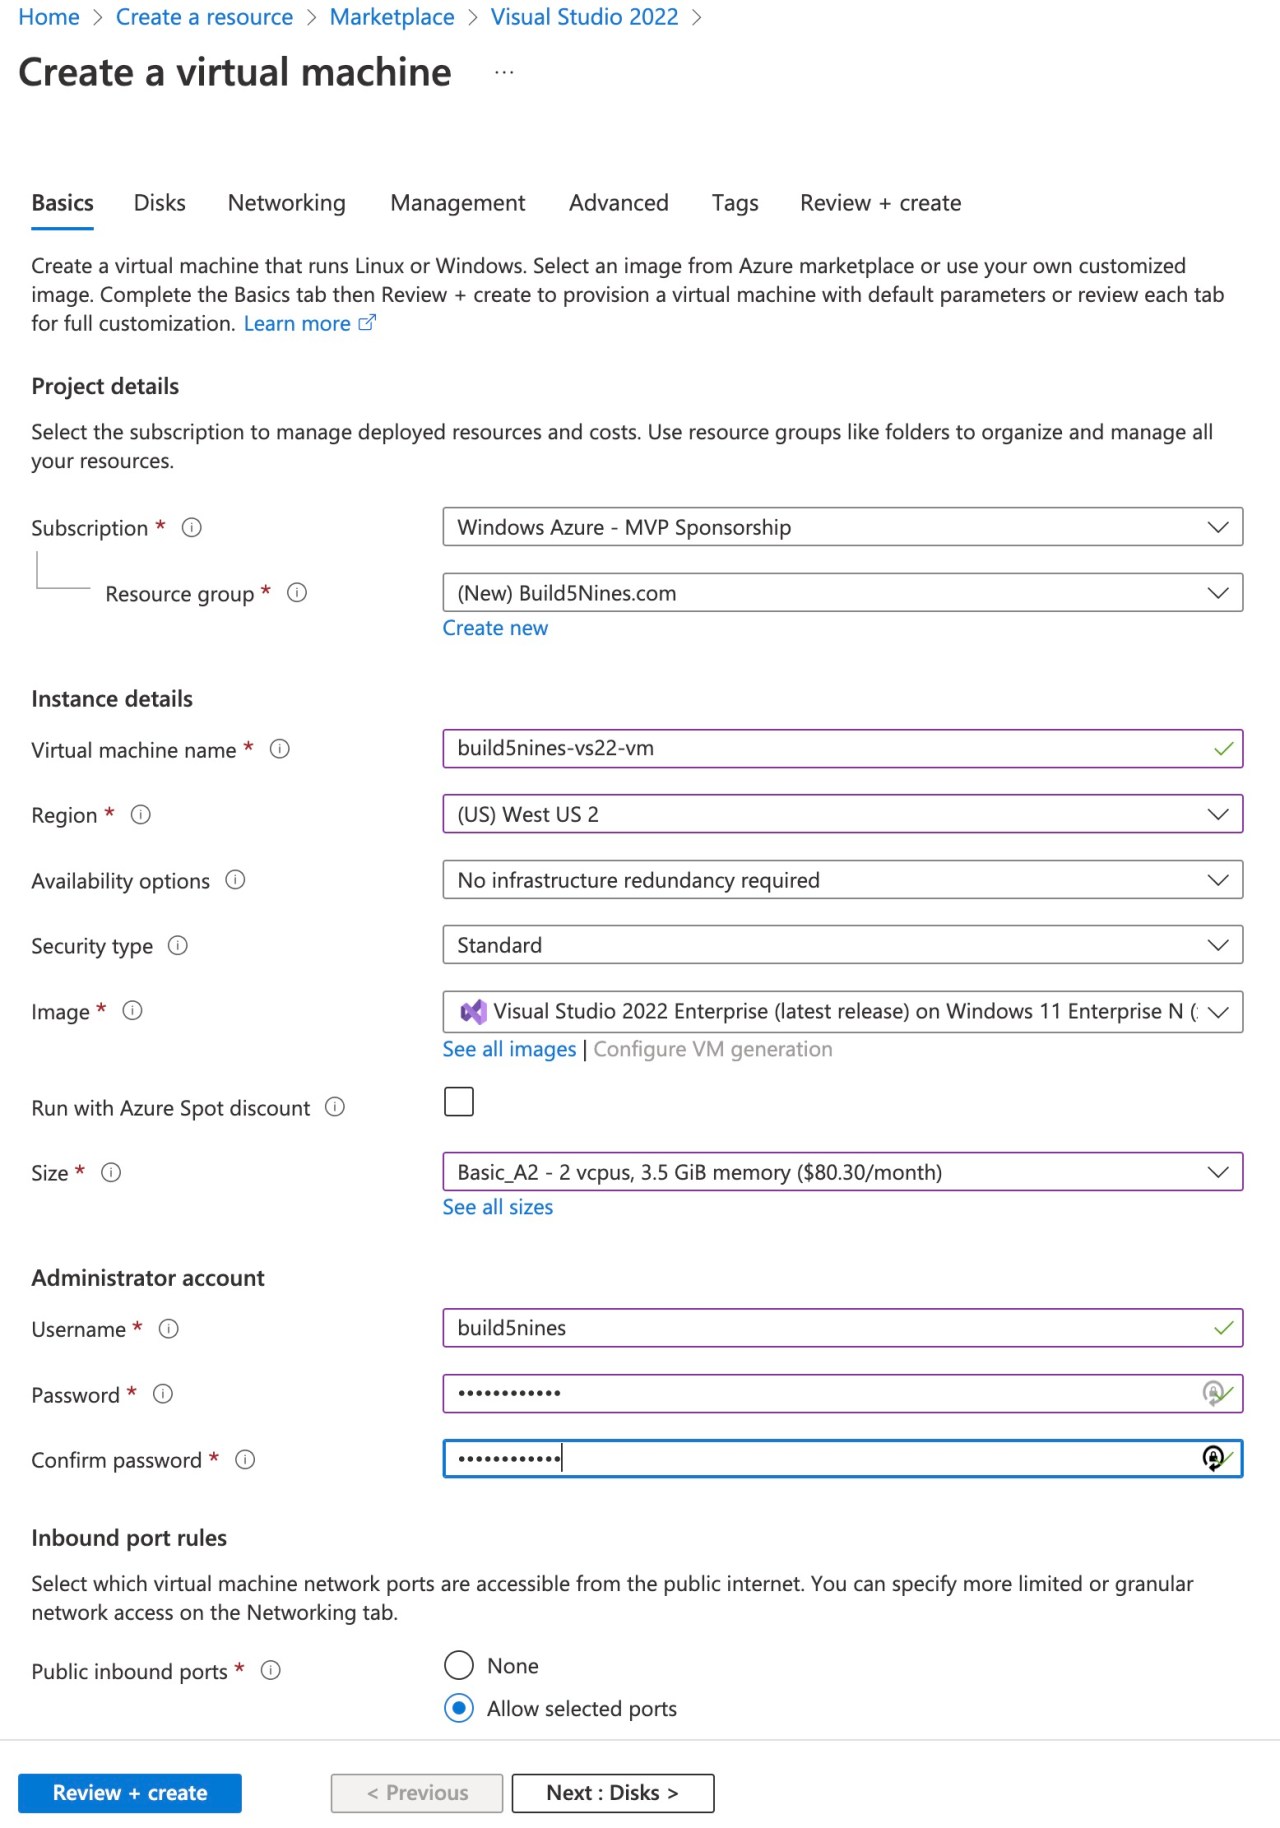Click the Visual Studio logo in Image field
The width and height of the screenshot is (1280, 1828).
[x=472, y=1011]
